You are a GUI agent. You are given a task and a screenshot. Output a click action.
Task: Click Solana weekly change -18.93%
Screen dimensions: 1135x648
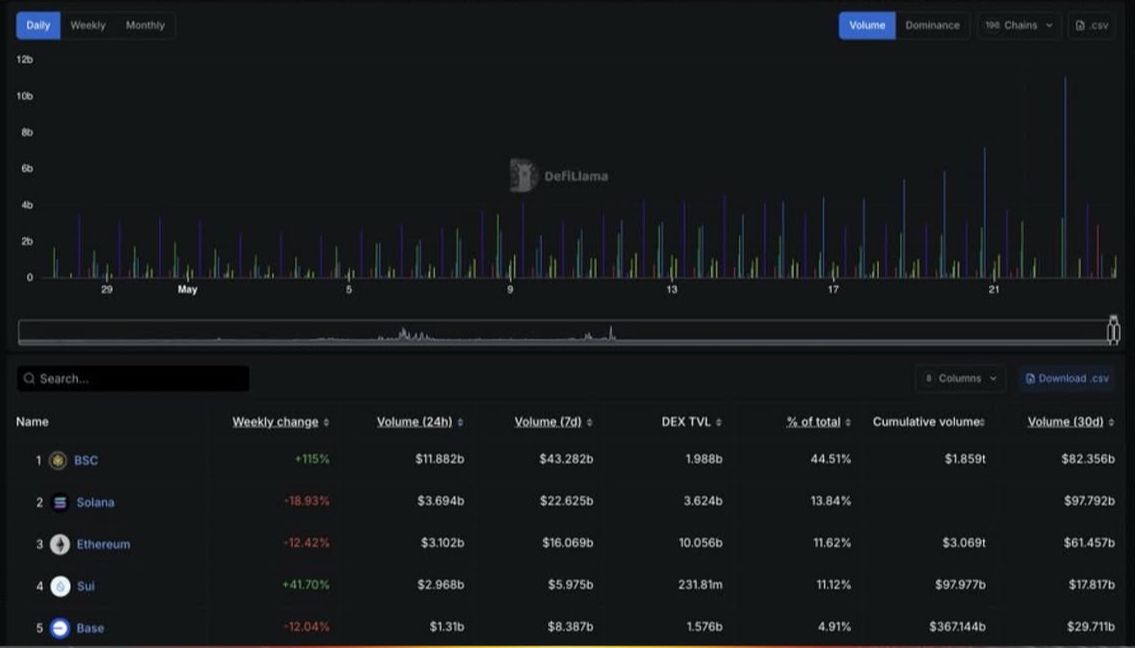tap(307, 501)
